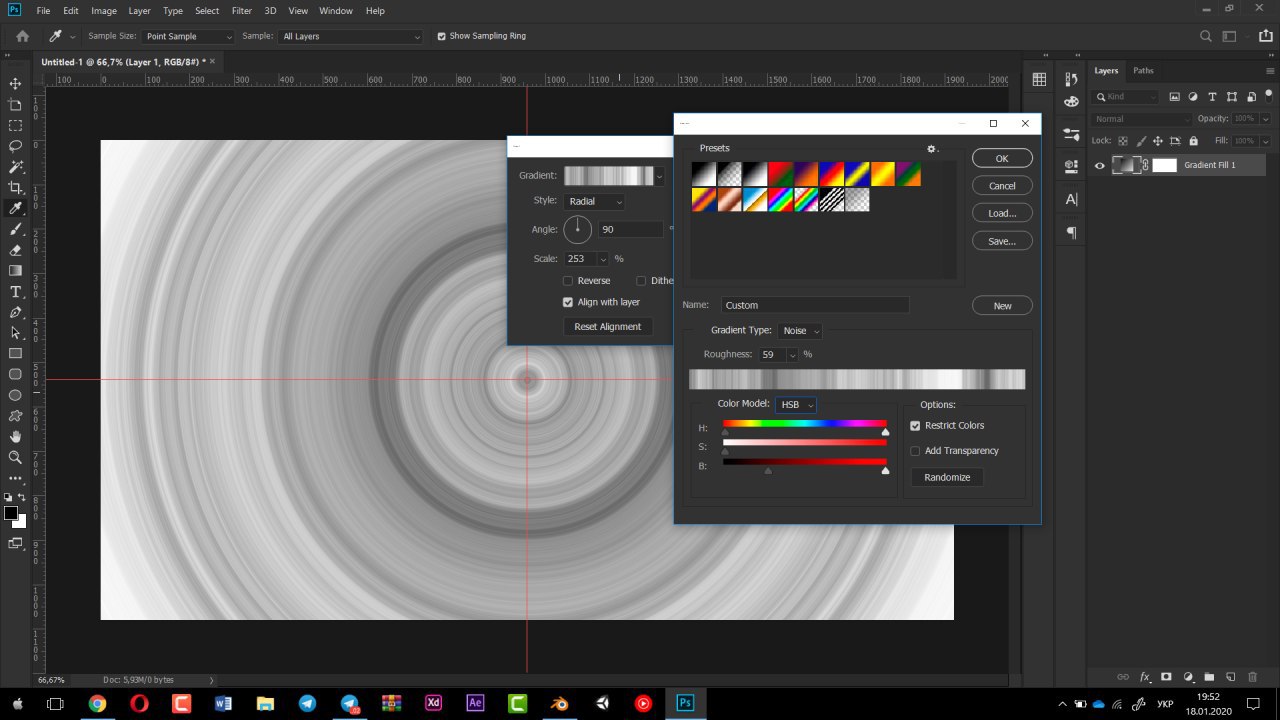Select the red-green gradient preset swatch
The height and width of the screenshot is (720, 1280).
tap(781, 174)
